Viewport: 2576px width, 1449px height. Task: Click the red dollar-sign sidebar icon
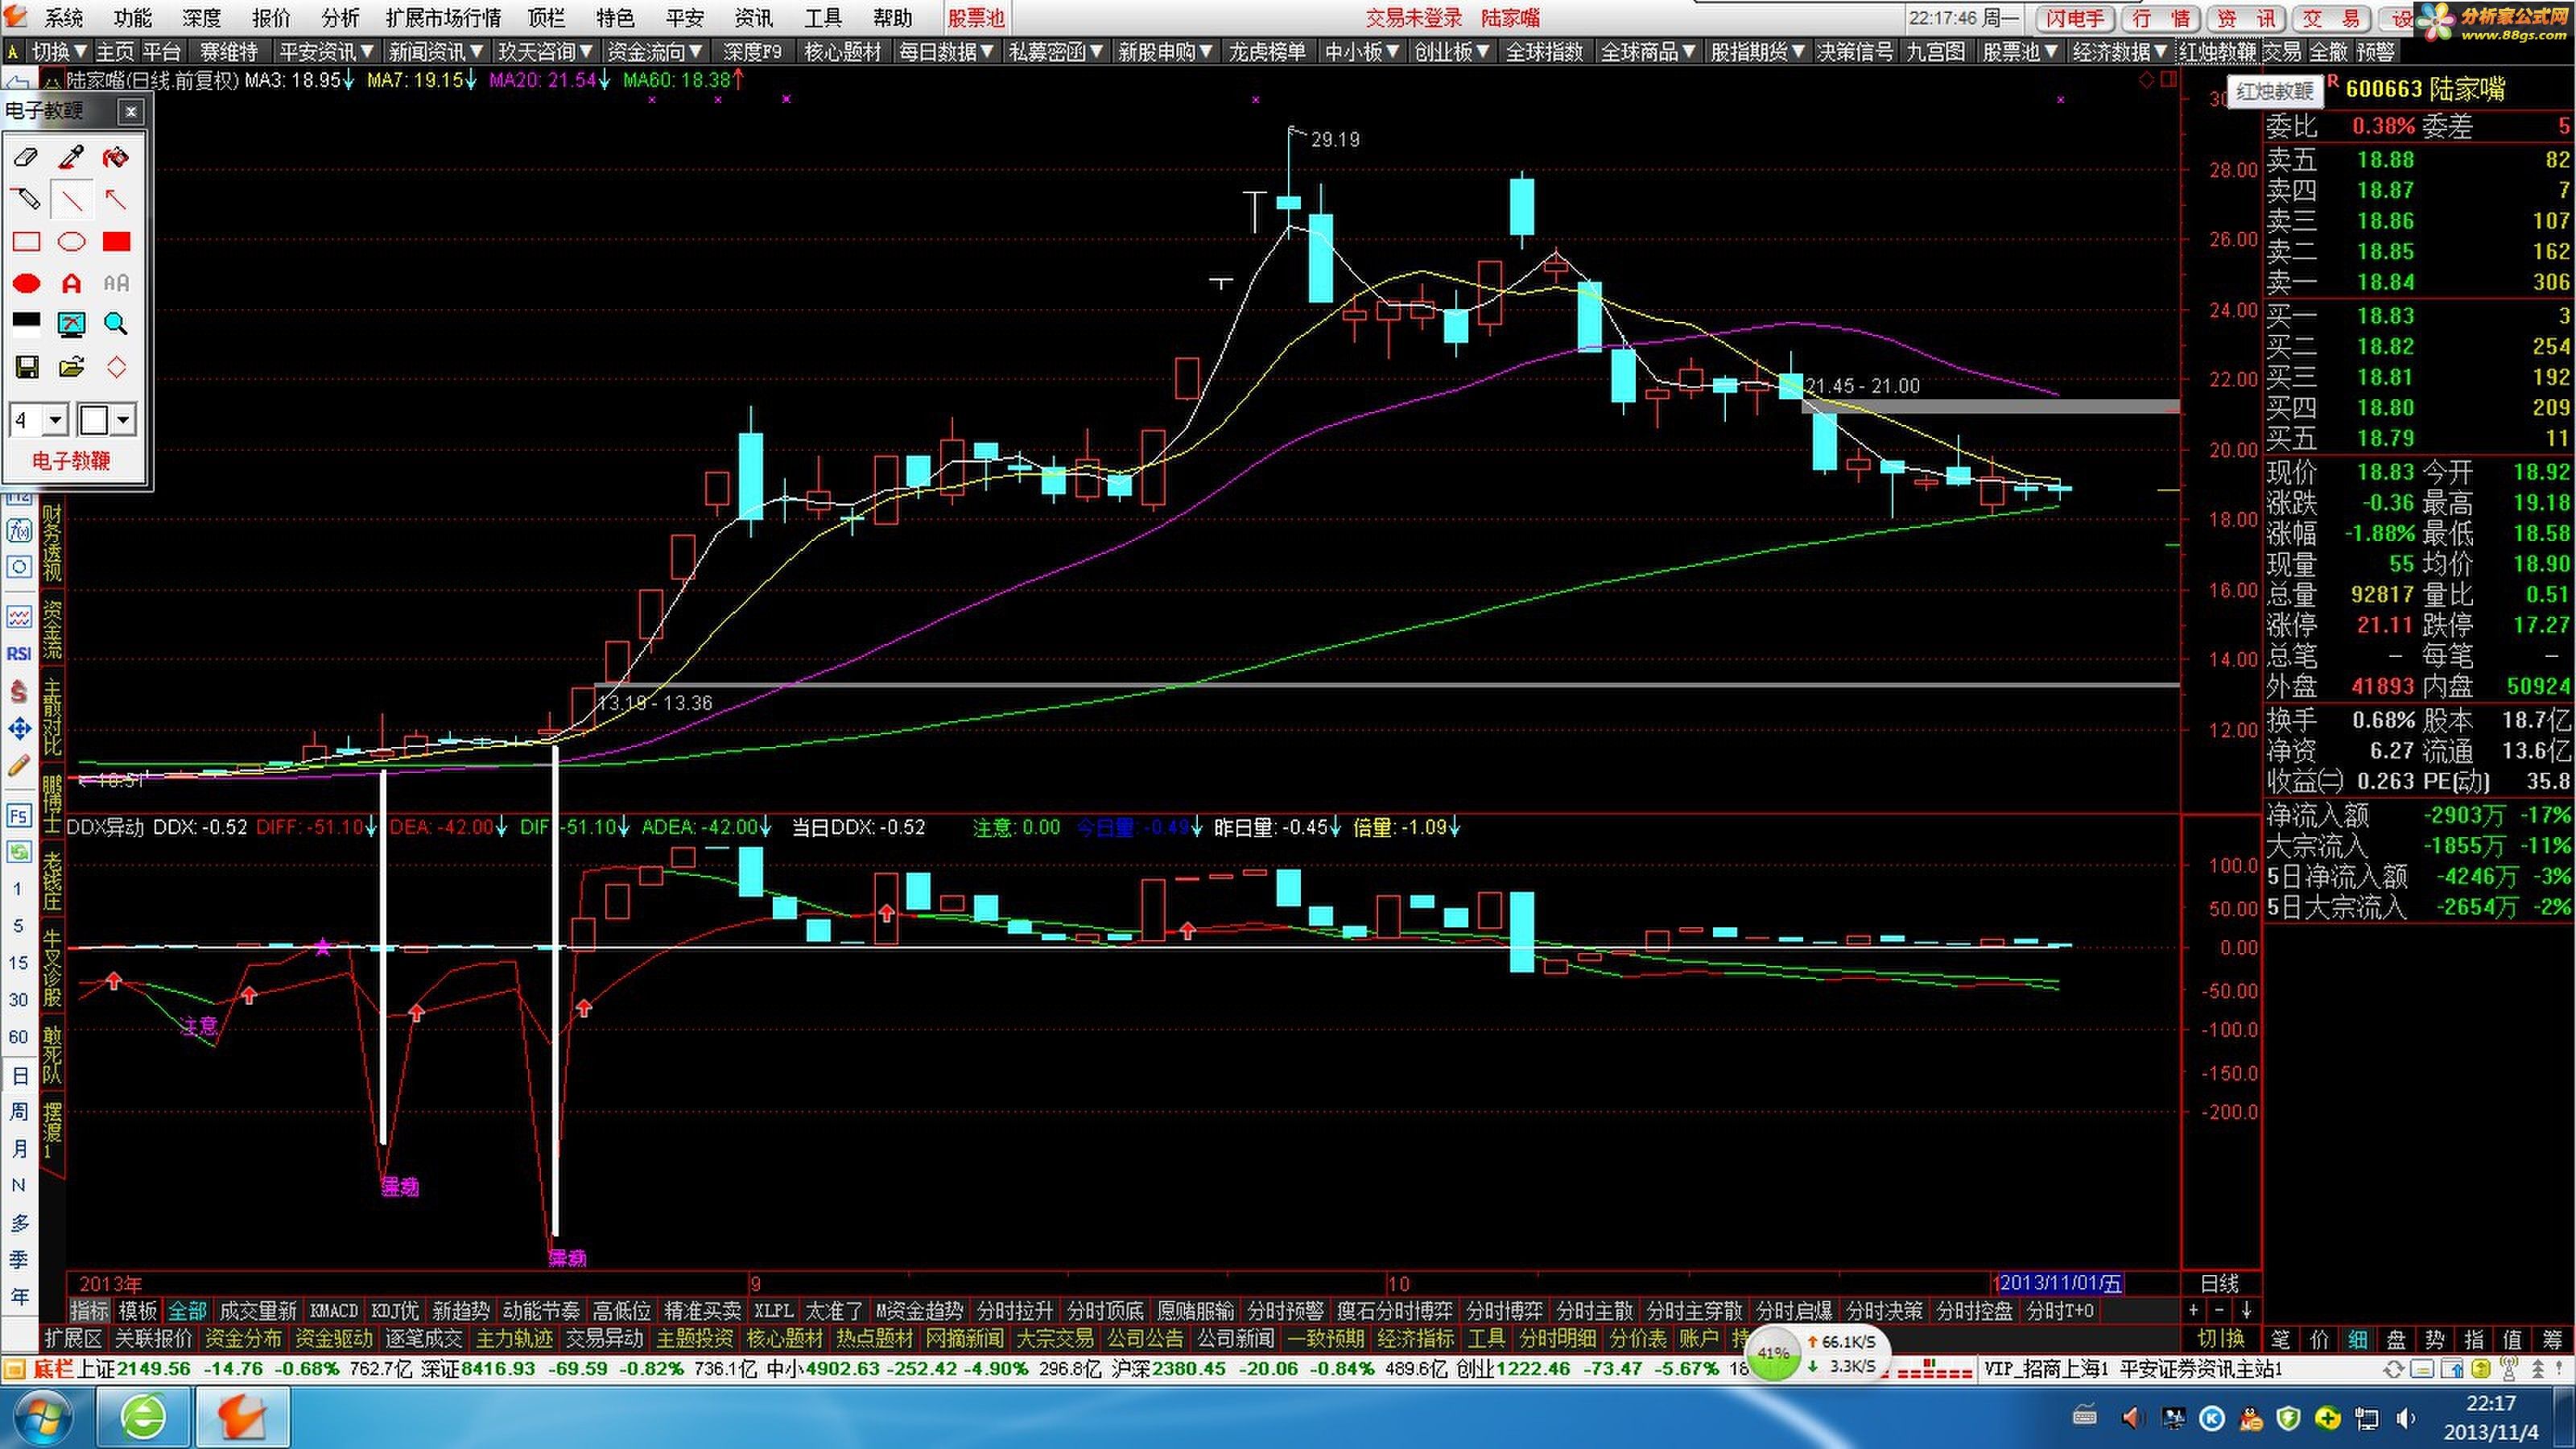point(19,691)
